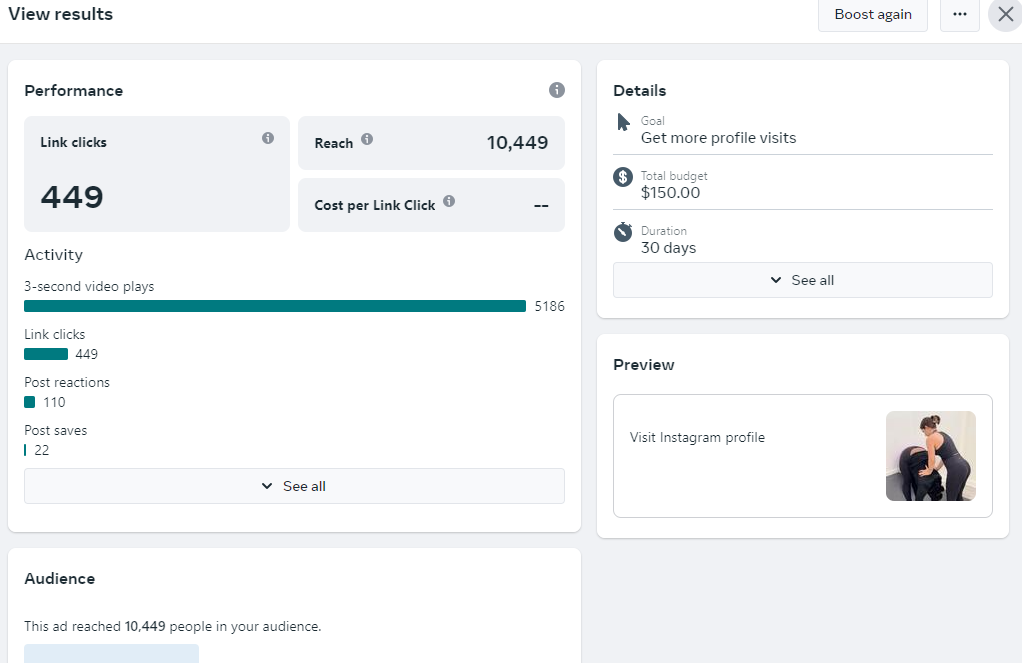Screen dimensions: 1022x663
Task: Expand See all under Details
Action: (x=802, y=280)
